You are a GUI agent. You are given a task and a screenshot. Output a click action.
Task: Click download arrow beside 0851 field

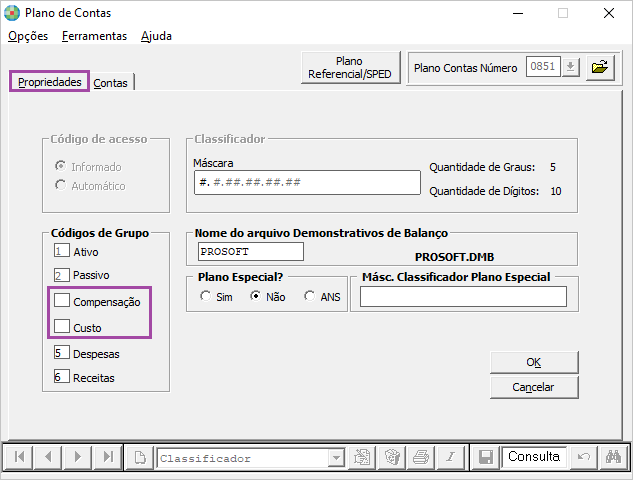point(570,67)
